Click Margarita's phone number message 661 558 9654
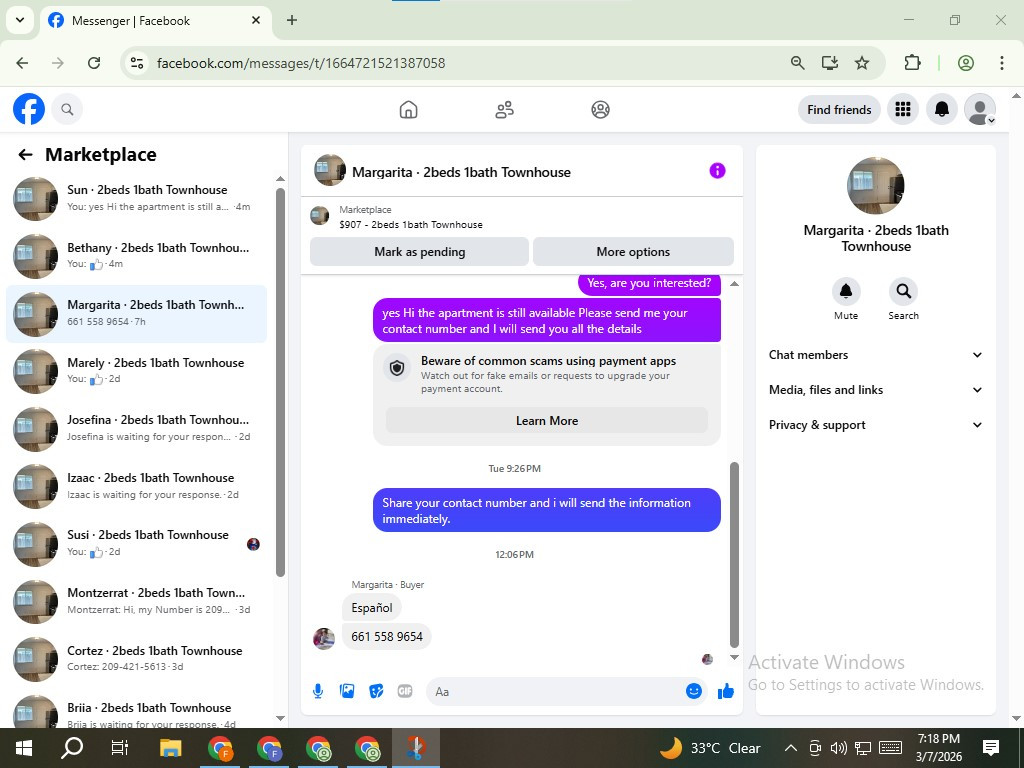Viewport: 1024px width, 768px height. [x=387, y=636]
